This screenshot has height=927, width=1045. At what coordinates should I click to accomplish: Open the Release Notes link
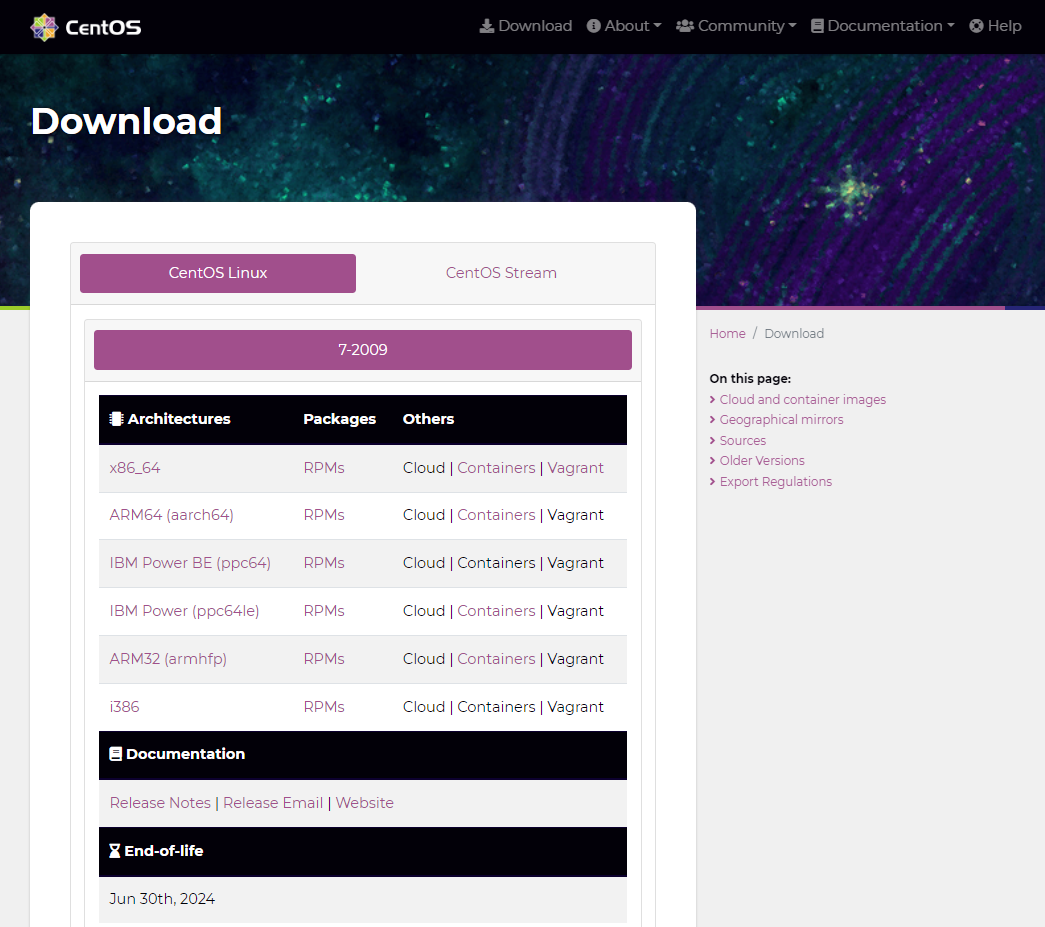[160, 803]
